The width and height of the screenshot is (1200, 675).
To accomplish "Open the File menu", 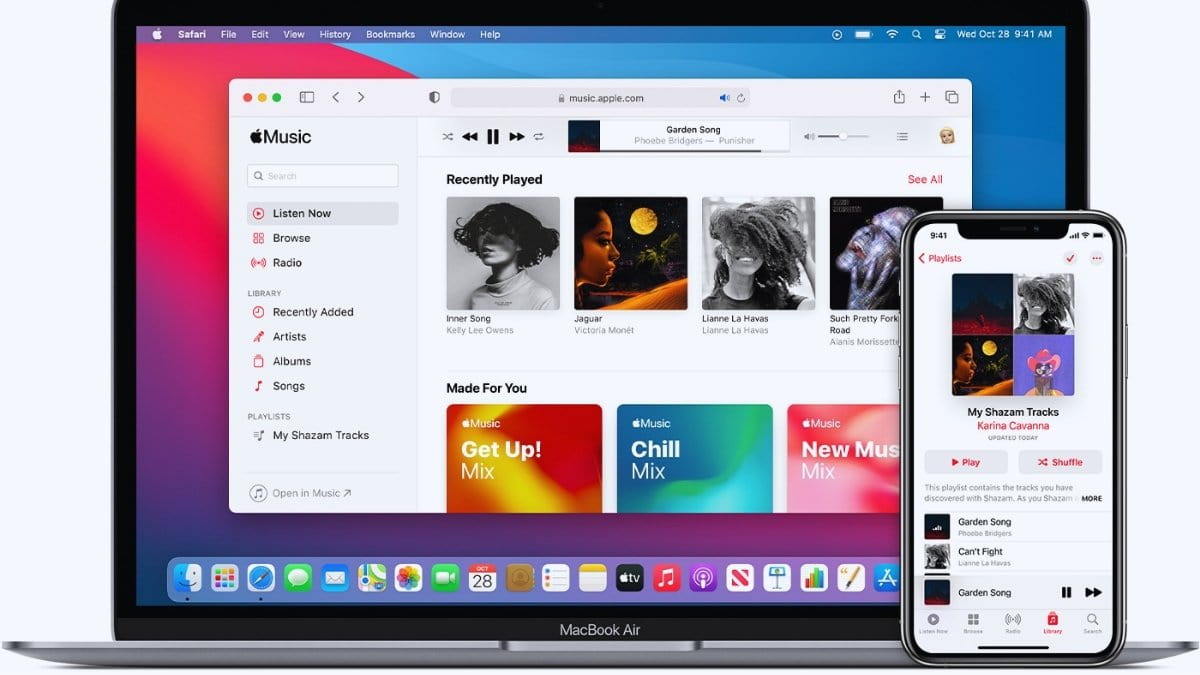I will pyautogui.click(x=229, y=34).
